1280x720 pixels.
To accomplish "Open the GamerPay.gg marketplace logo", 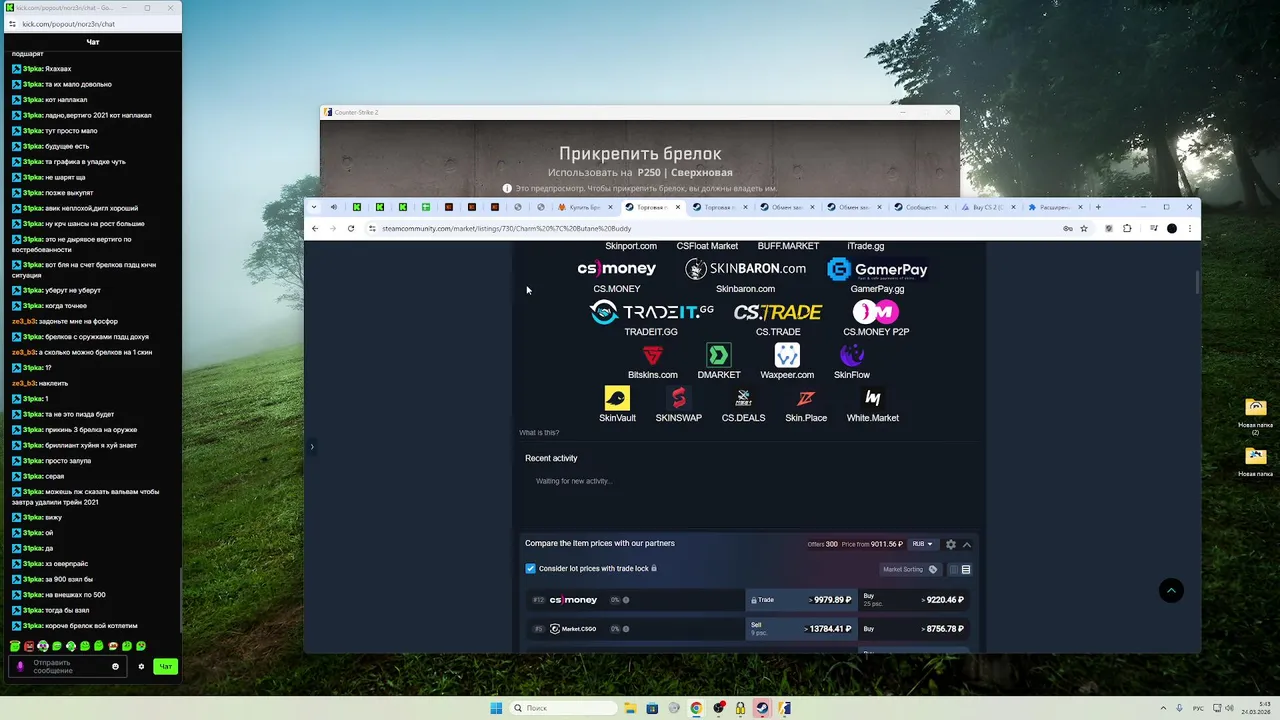I will (877, 269).
